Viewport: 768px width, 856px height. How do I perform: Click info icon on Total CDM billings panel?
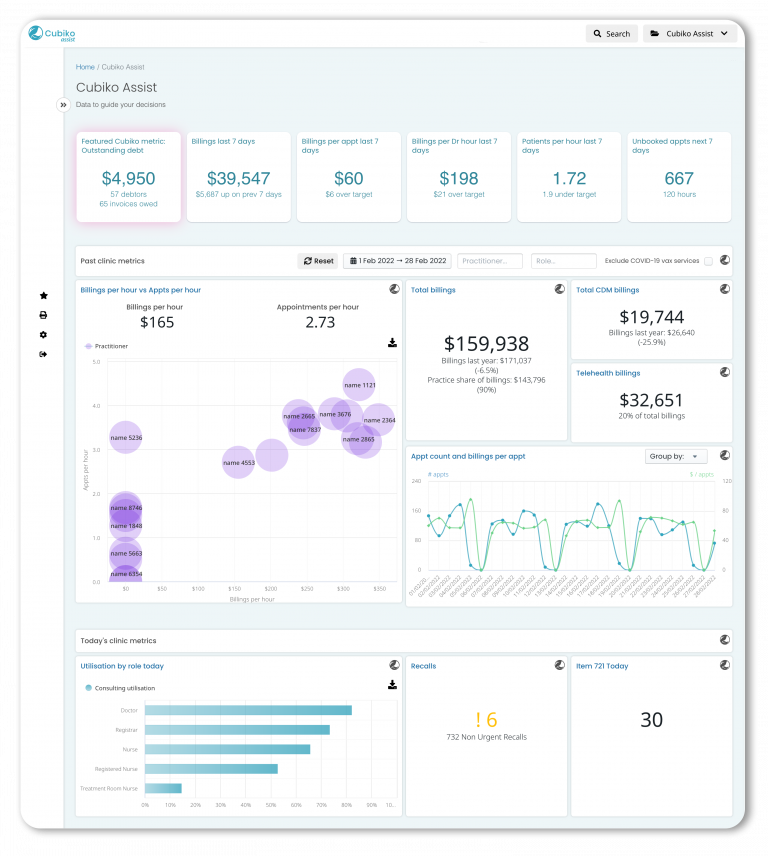point(725,289)
